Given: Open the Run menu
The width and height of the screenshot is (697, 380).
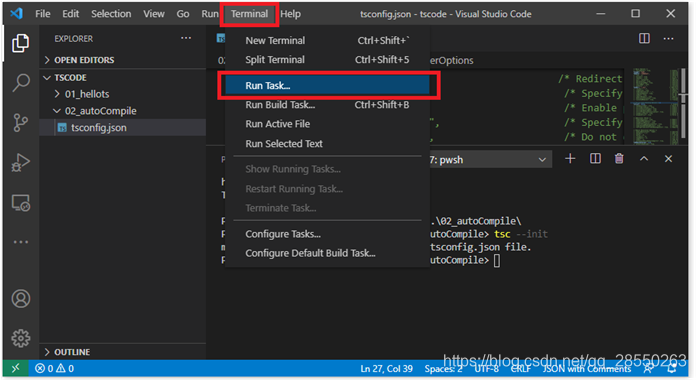Looking at the screenshot, I should 209,14.
